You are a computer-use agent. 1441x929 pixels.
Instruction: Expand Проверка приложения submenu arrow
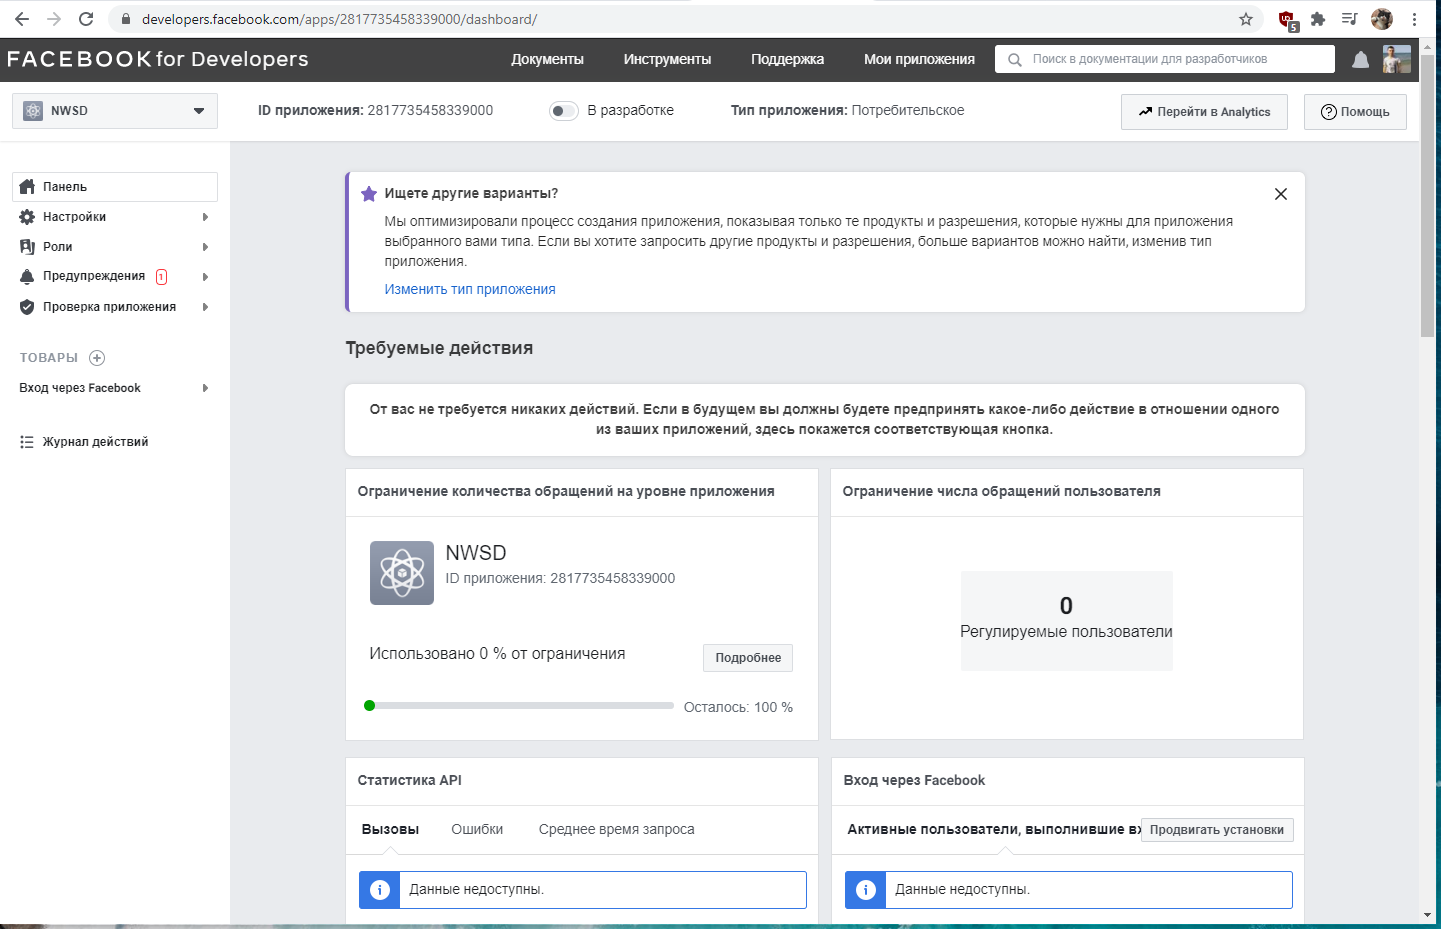(205, 307)
